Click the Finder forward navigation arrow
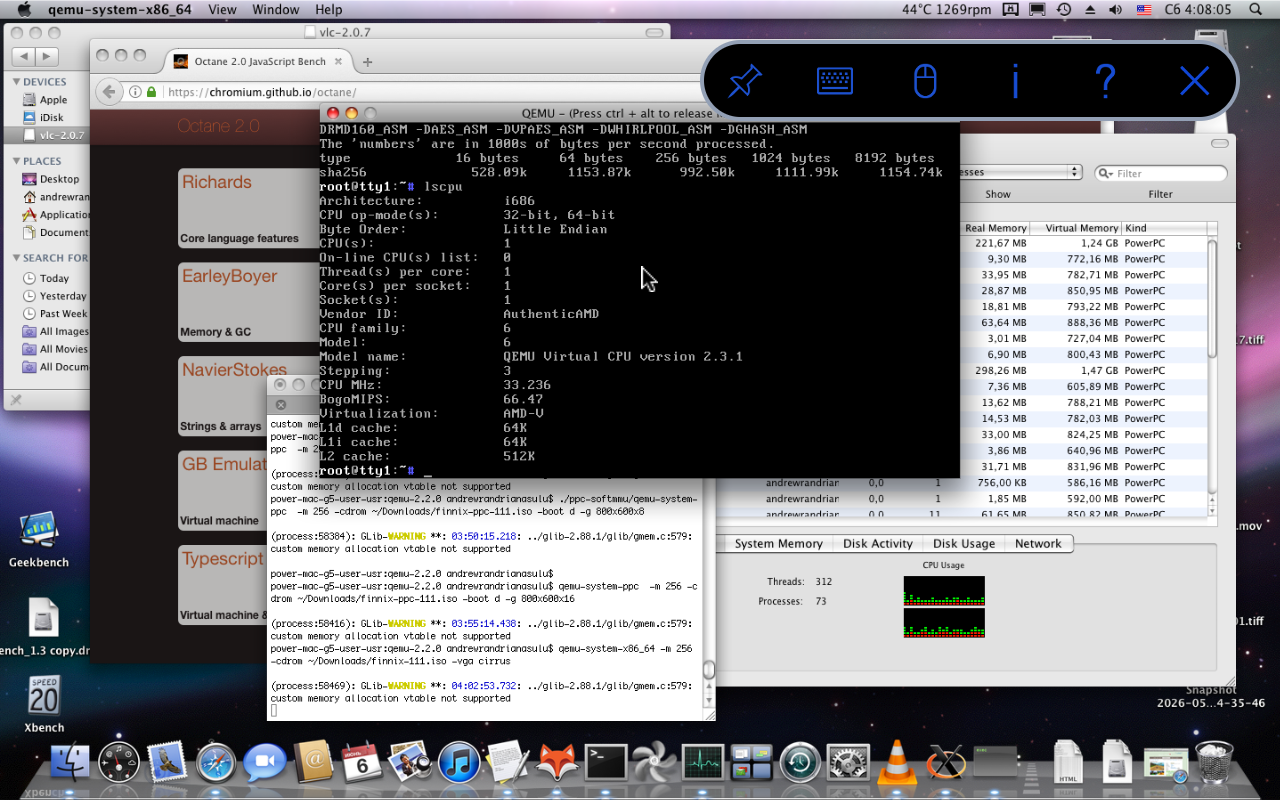 (x=47, y=56)
